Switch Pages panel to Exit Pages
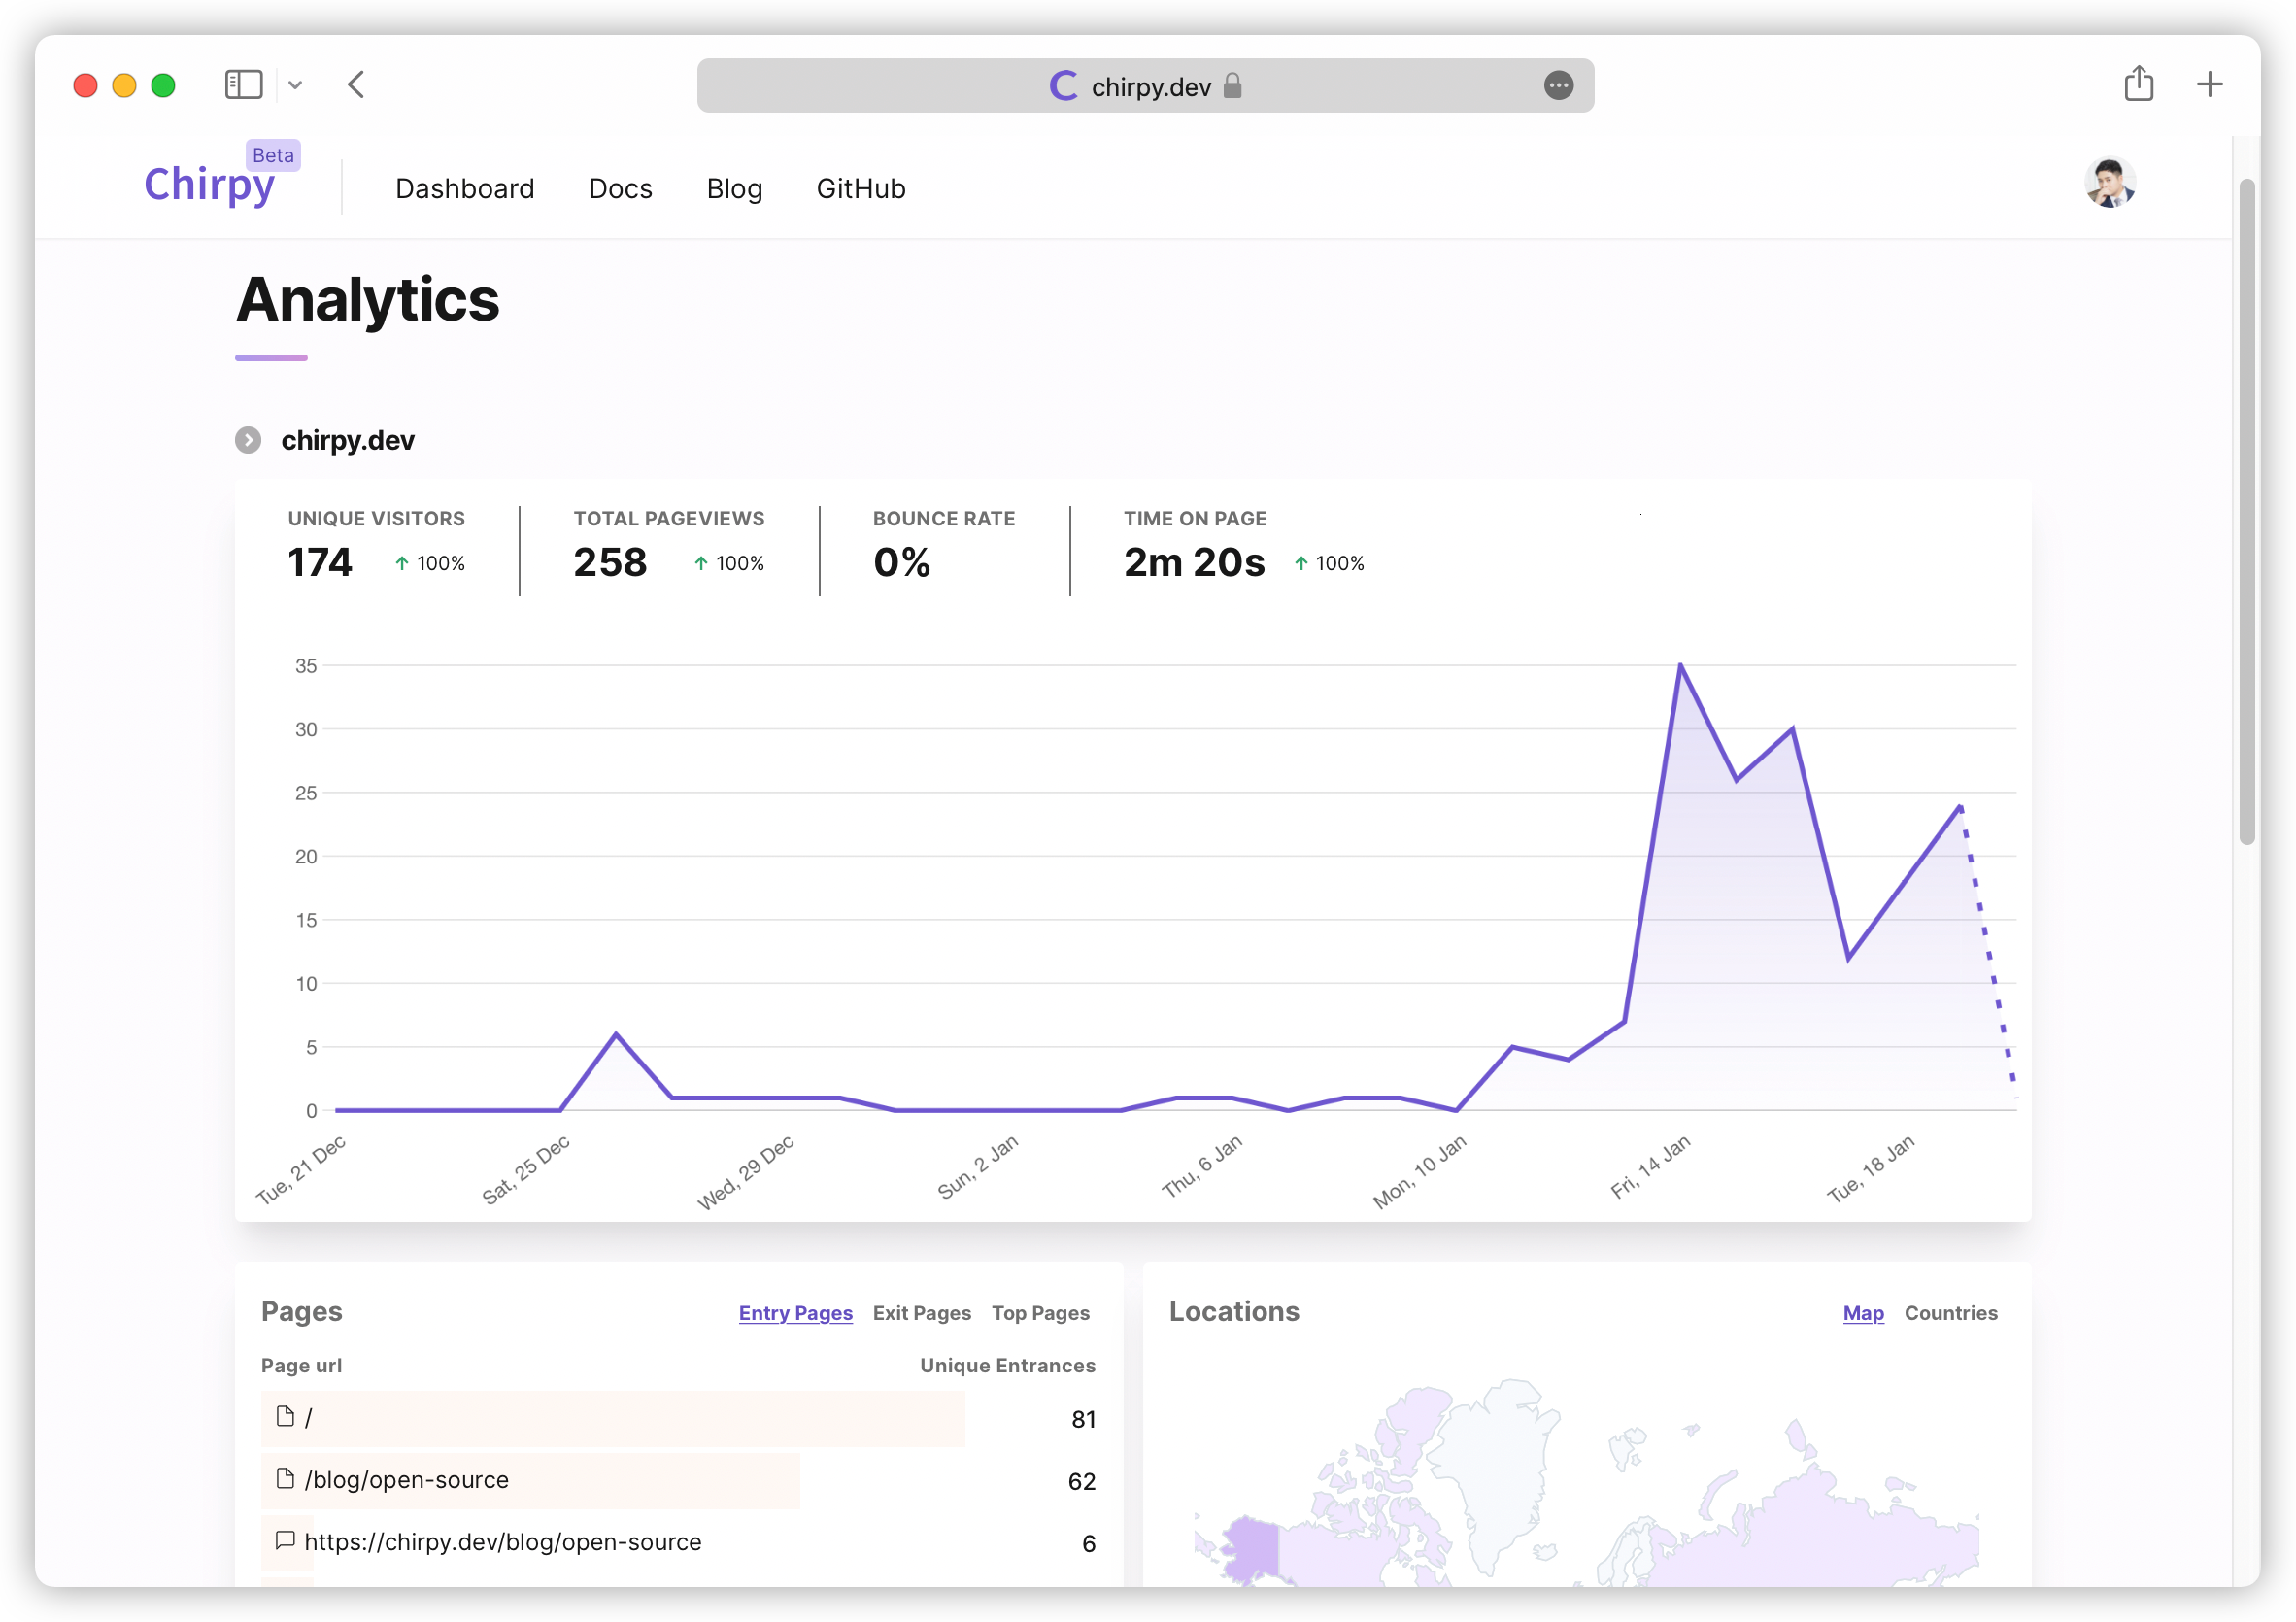The width and height of the screenshot is (2296, 1622). click(x=921, y=1313)
